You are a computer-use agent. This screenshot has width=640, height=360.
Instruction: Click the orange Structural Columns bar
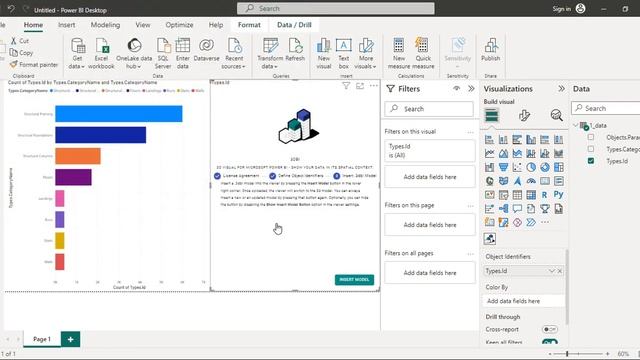tap(78, 156)
